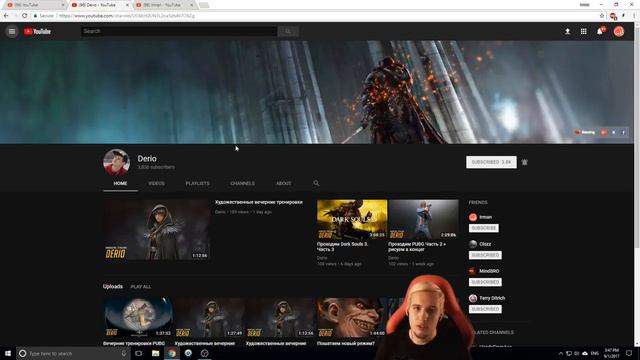Play the featured Derio video thumbnail
The image size is (640, 360).
156,230
